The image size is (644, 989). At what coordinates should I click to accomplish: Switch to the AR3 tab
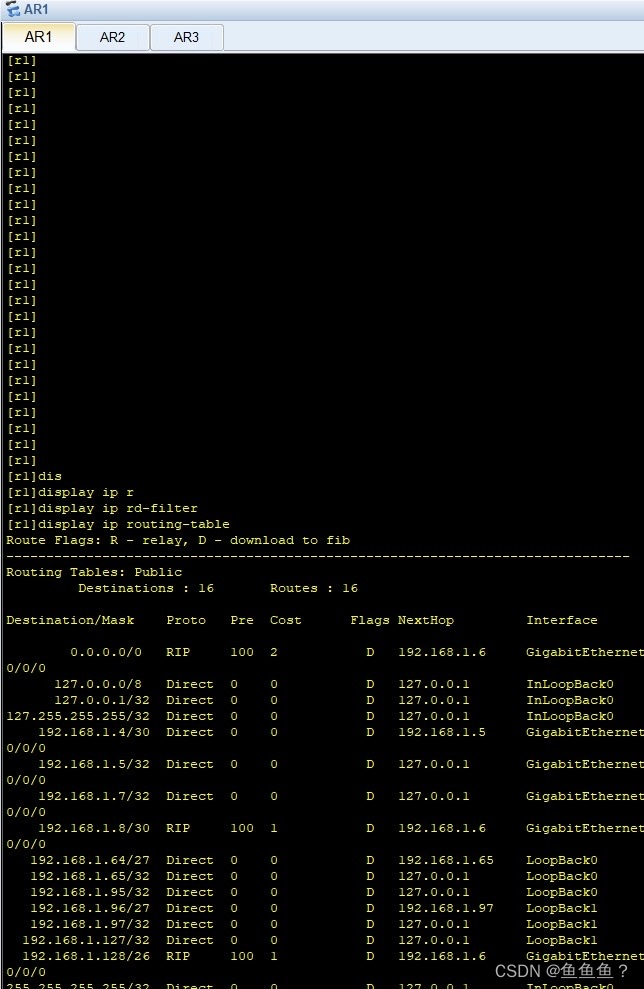point(186,37)
